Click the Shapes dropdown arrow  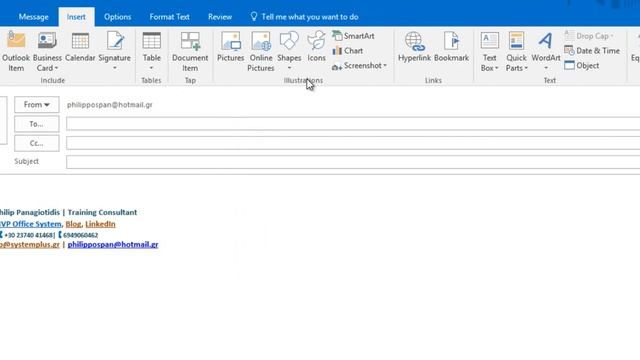(x=289, y=69)
